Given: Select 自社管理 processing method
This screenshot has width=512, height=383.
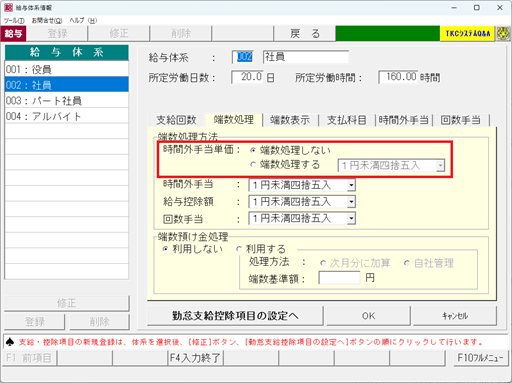Looking at the screenshot, I should coord(407,263).
